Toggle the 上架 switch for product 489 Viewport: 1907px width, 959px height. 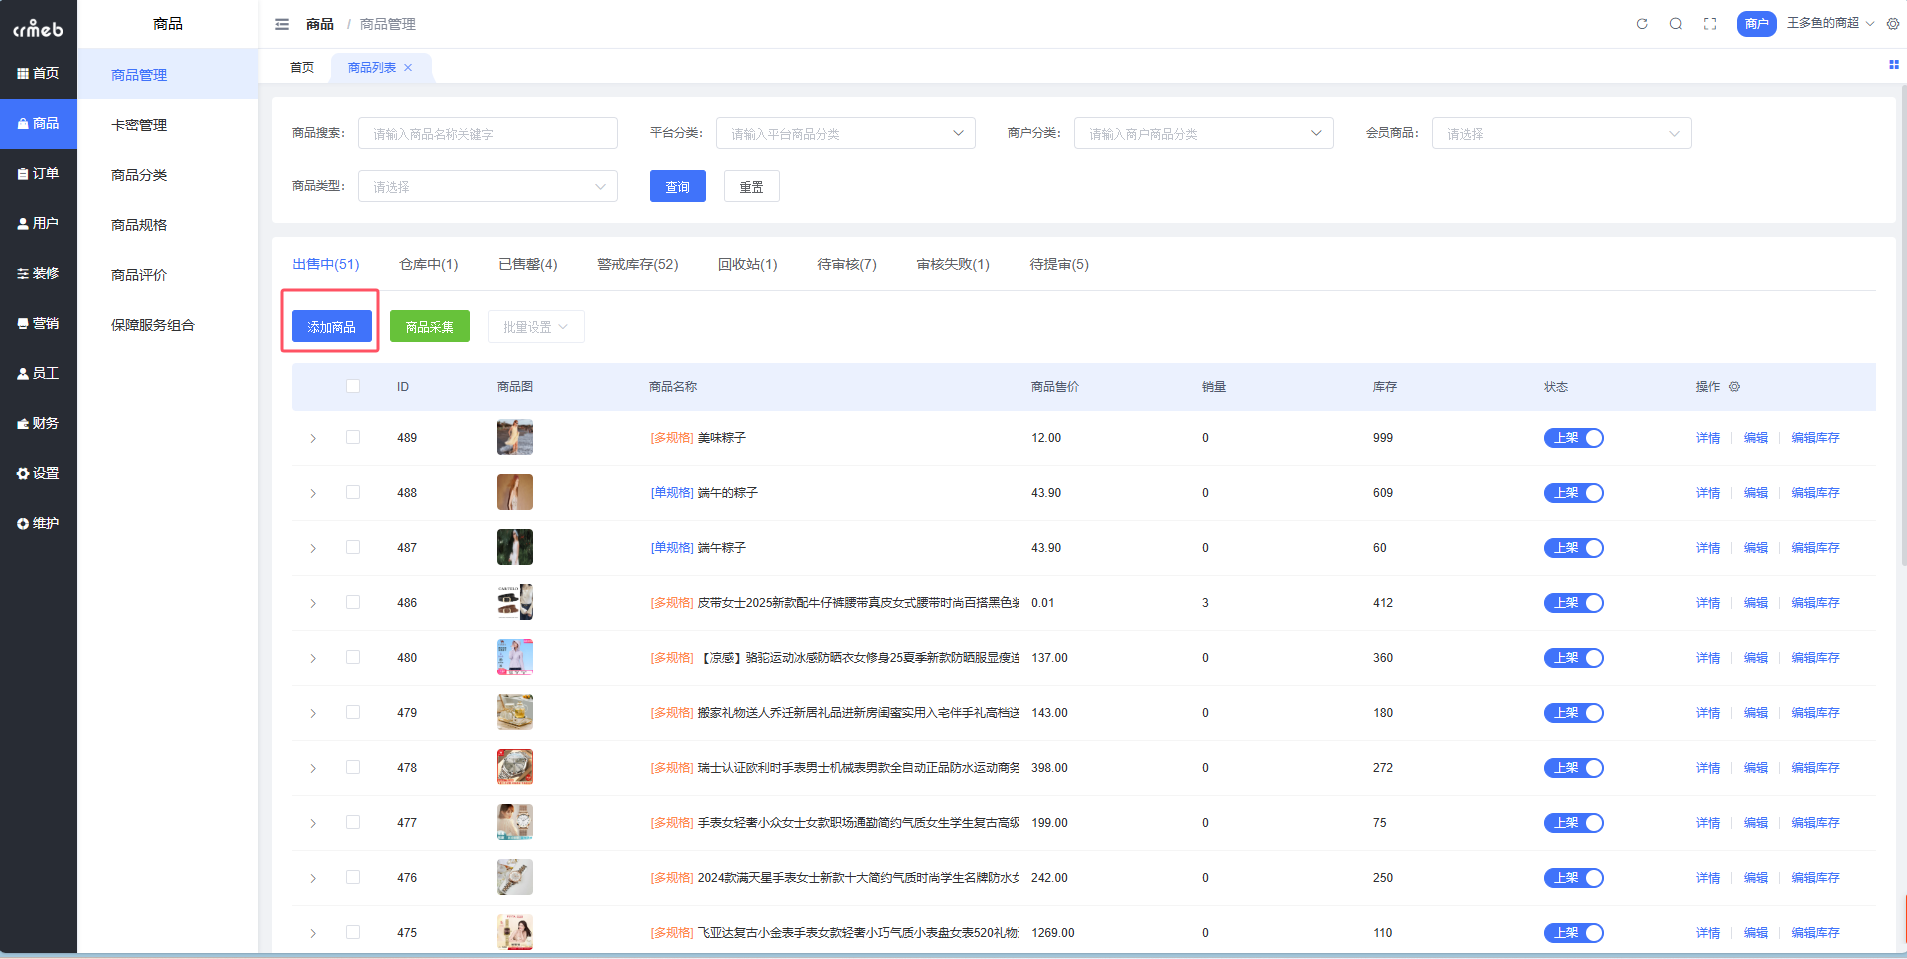(x=1573, y=438)
